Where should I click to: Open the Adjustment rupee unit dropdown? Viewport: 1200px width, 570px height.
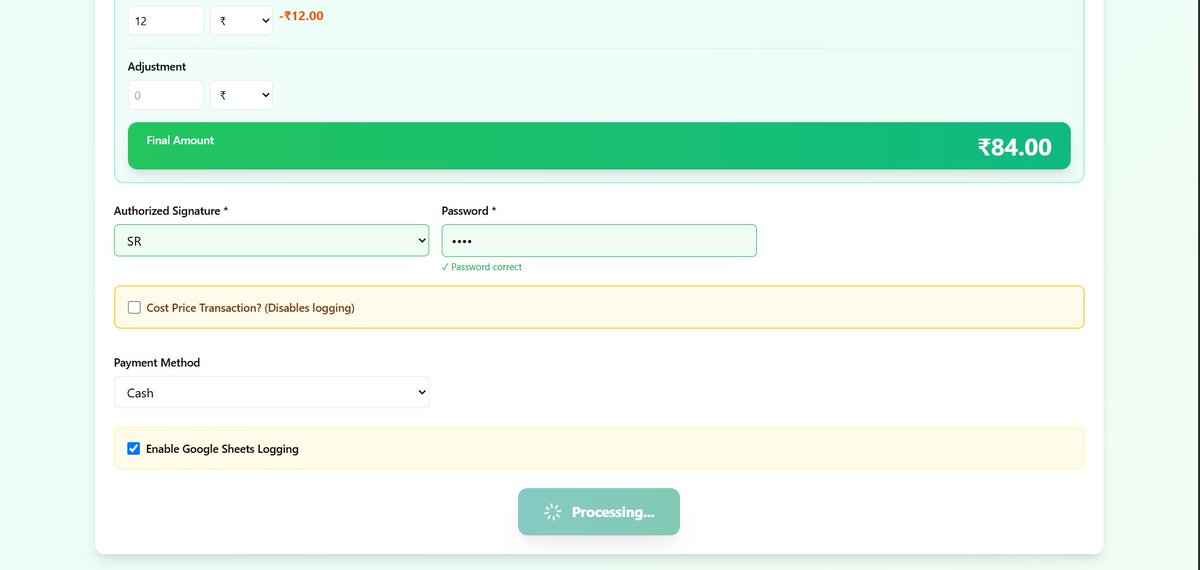click(241, 95)
